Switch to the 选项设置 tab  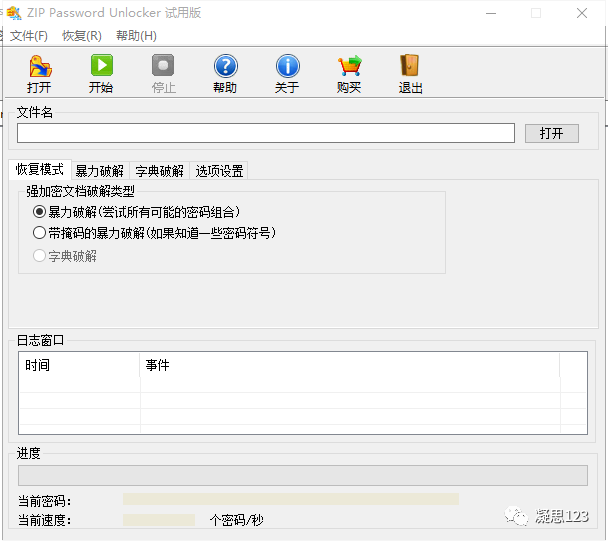point(219,171)
